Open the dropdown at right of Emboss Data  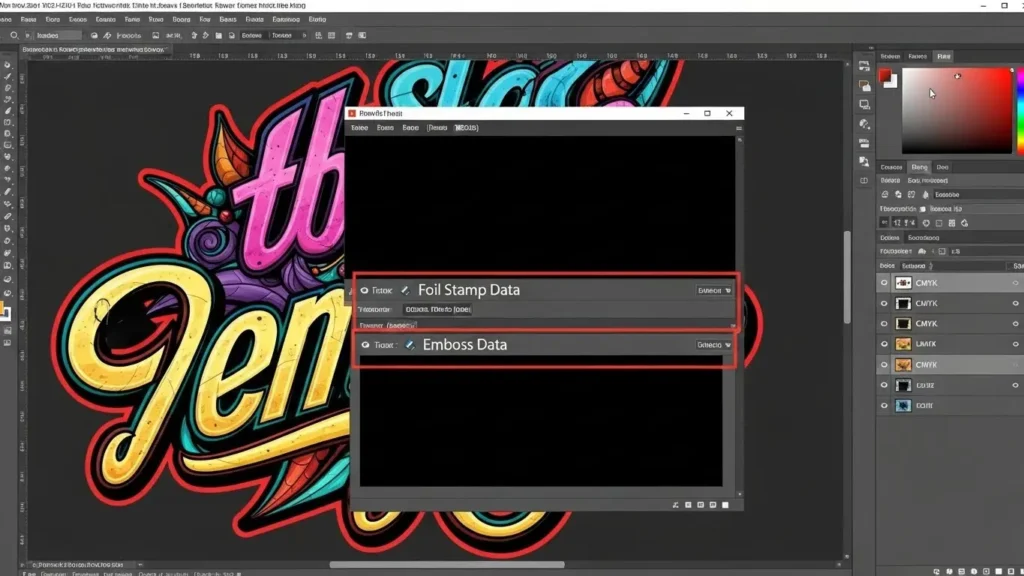pos(714,345)
